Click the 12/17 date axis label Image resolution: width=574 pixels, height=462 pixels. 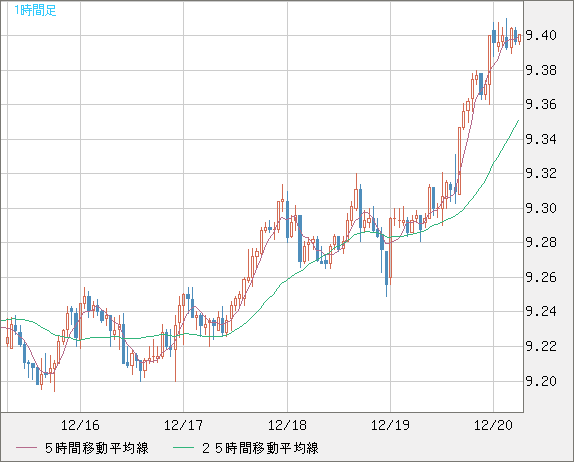pos(183,425)
